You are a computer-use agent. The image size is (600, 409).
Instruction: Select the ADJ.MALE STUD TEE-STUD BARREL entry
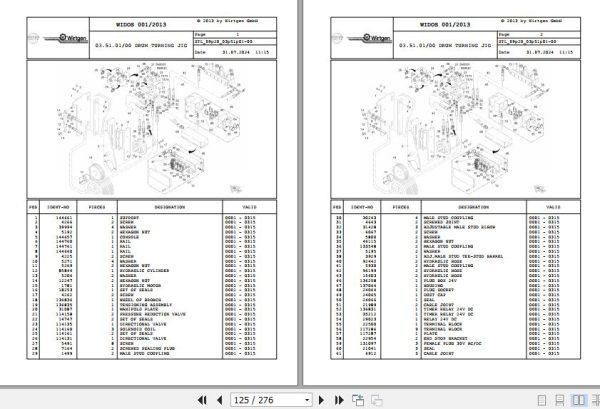coord(463,256)
